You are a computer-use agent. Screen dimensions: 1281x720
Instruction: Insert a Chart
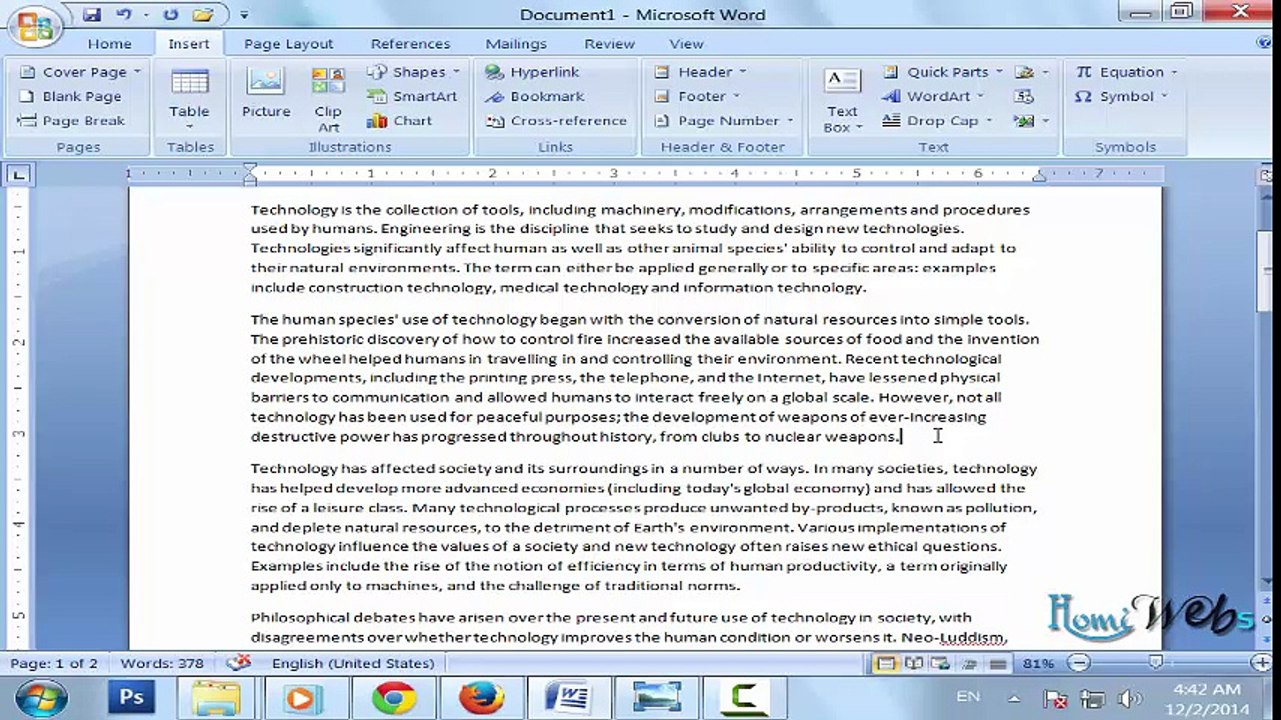point(400,120)
